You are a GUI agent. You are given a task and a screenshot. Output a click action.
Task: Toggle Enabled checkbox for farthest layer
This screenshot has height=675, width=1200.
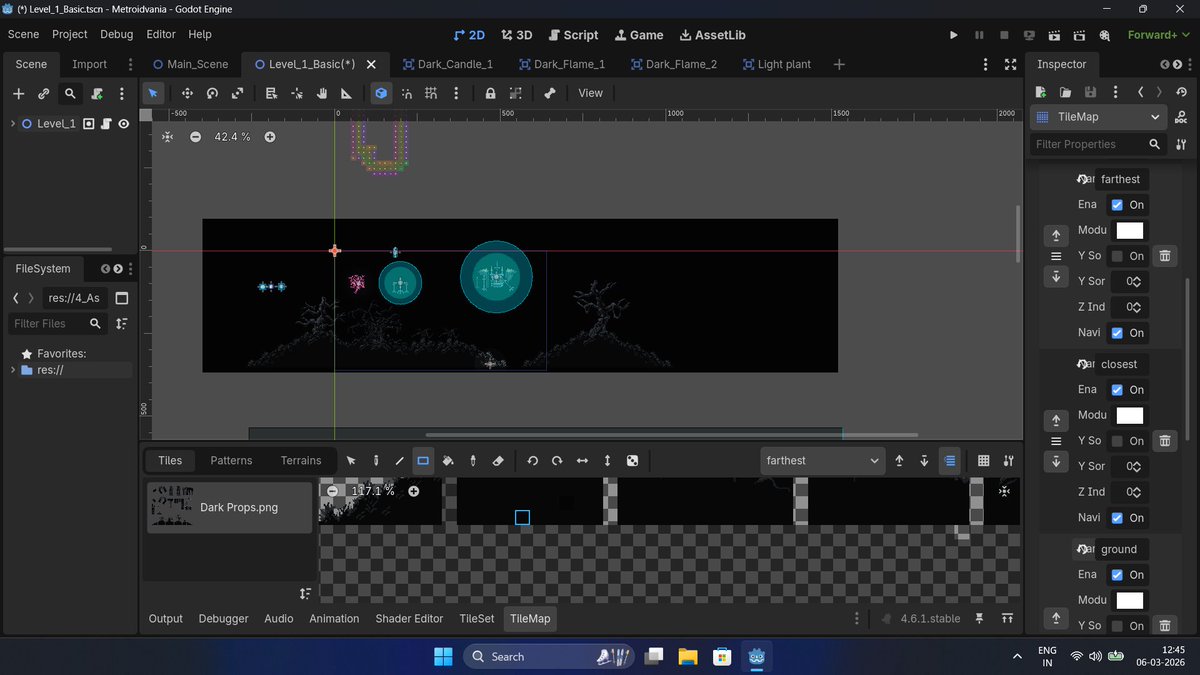[1117, 205]
